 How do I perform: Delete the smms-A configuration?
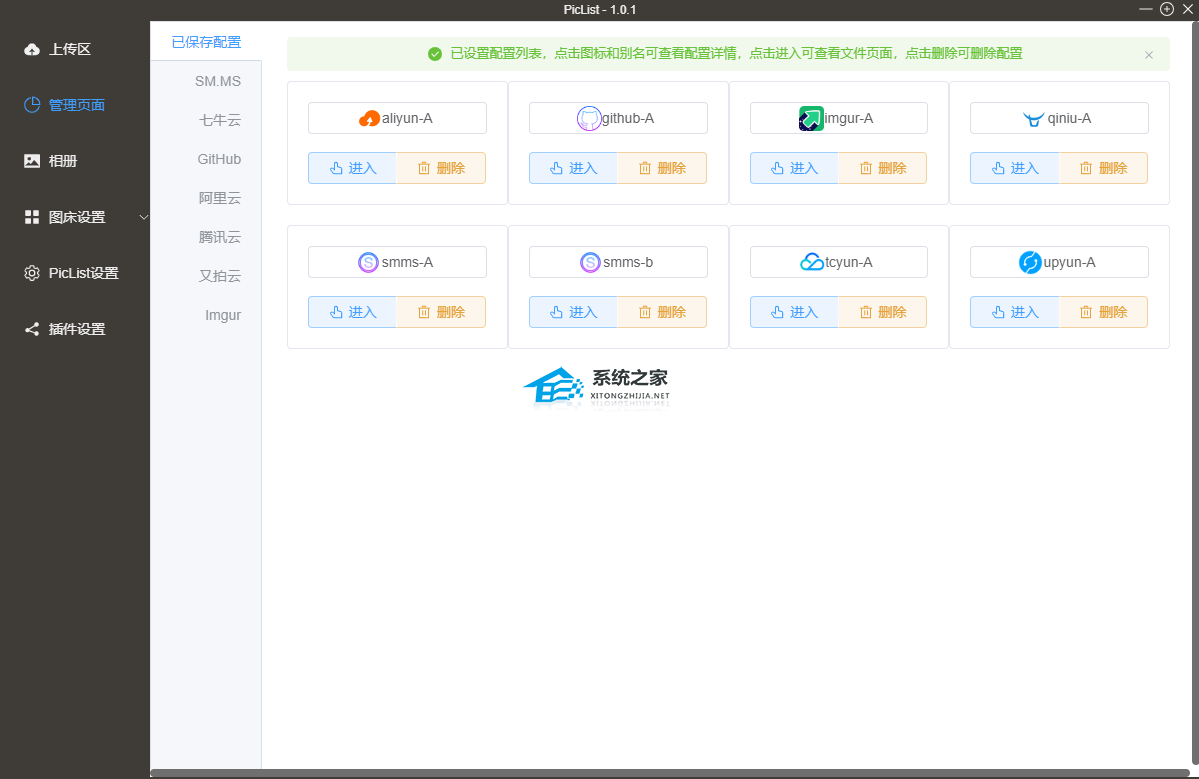pos(440,312)
